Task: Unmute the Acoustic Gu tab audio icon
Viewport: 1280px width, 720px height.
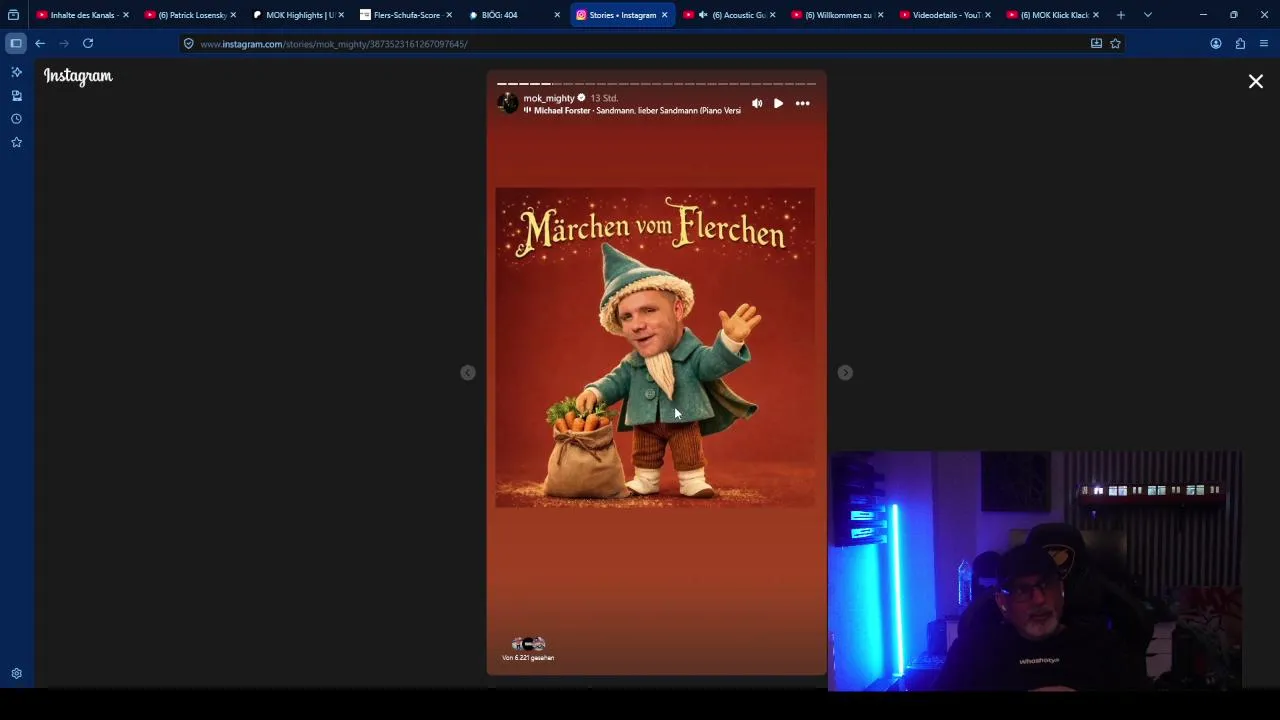Action: pos(702,15)
